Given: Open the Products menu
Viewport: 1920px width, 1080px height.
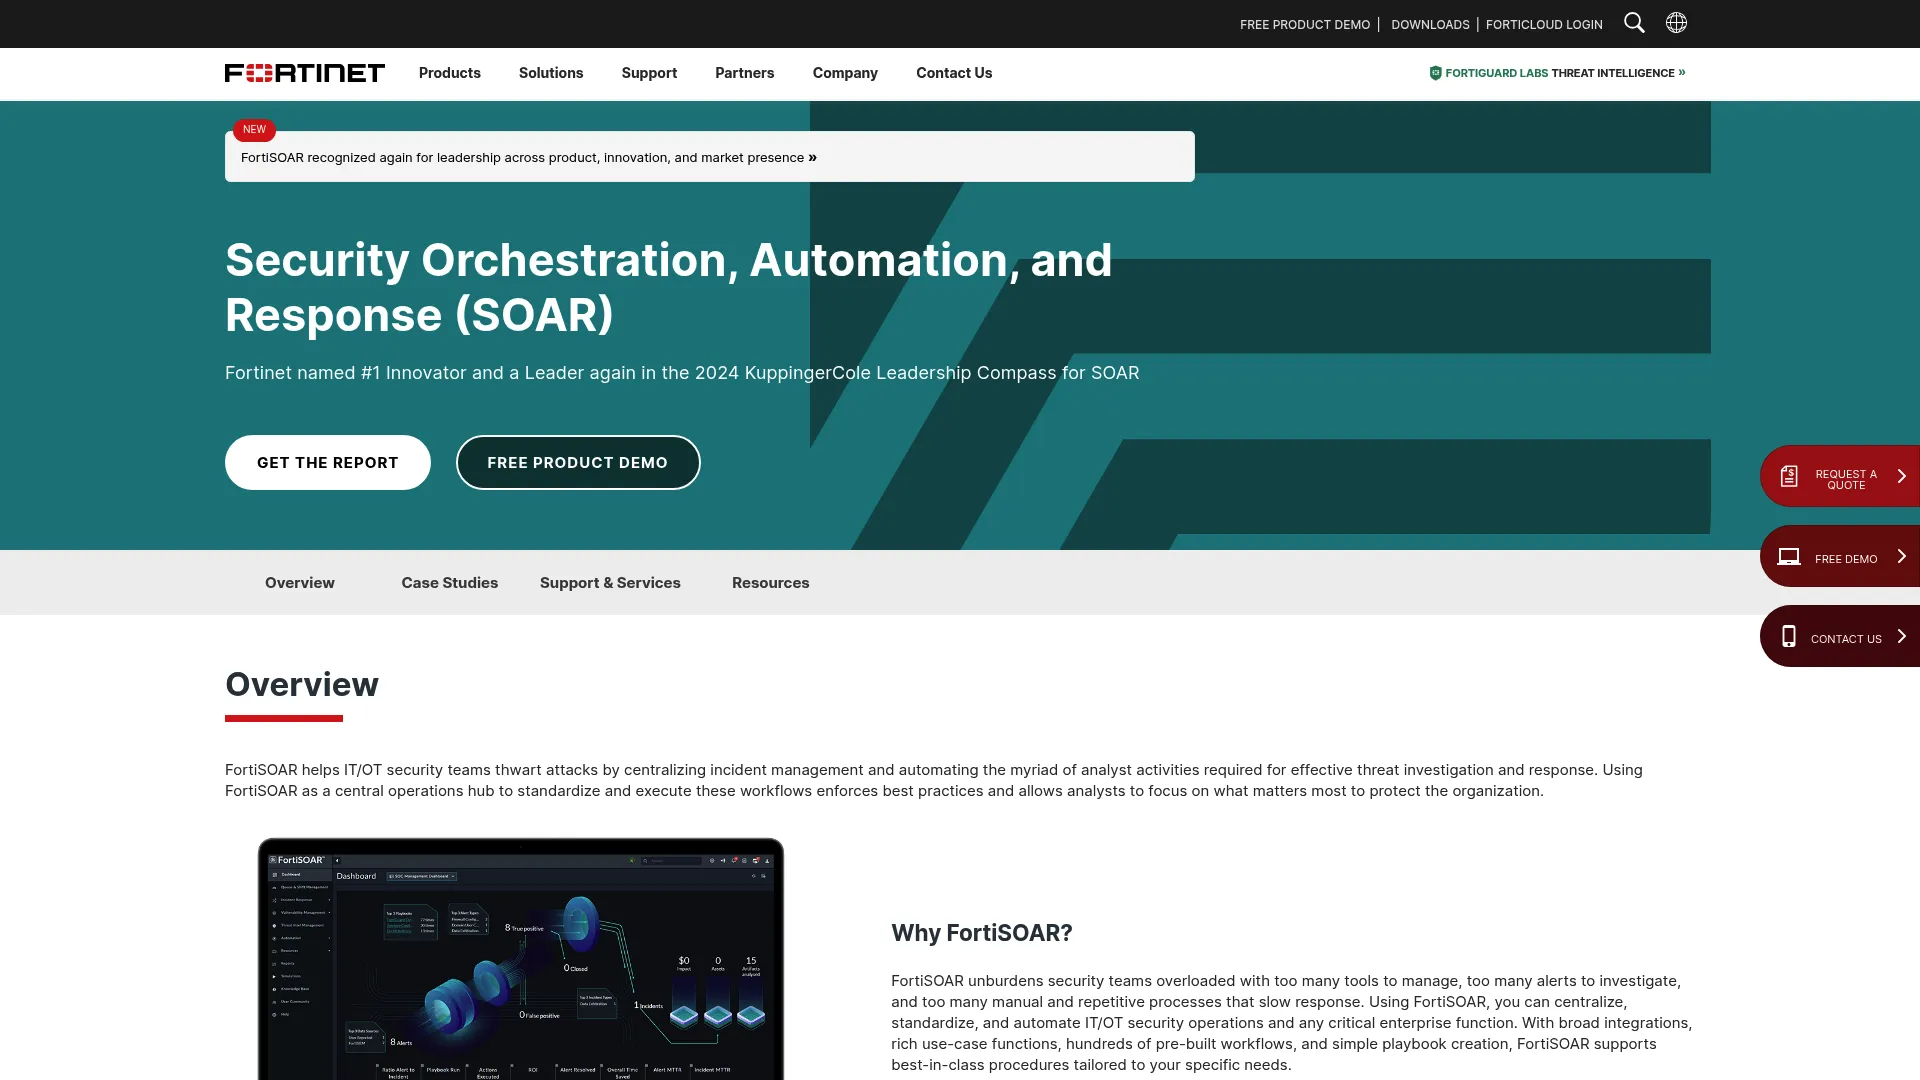Looking at the screenshot, I should 450,73.
